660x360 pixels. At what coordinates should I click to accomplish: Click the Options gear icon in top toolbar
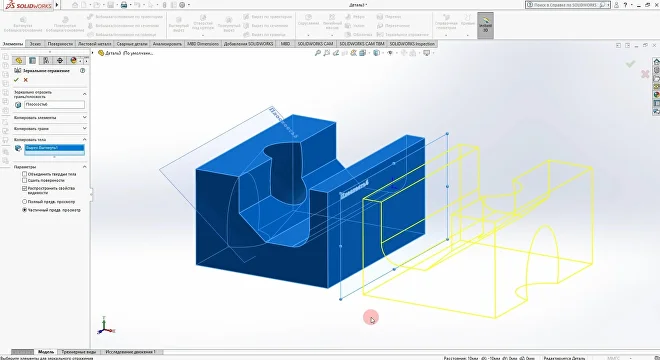(182, 5)
